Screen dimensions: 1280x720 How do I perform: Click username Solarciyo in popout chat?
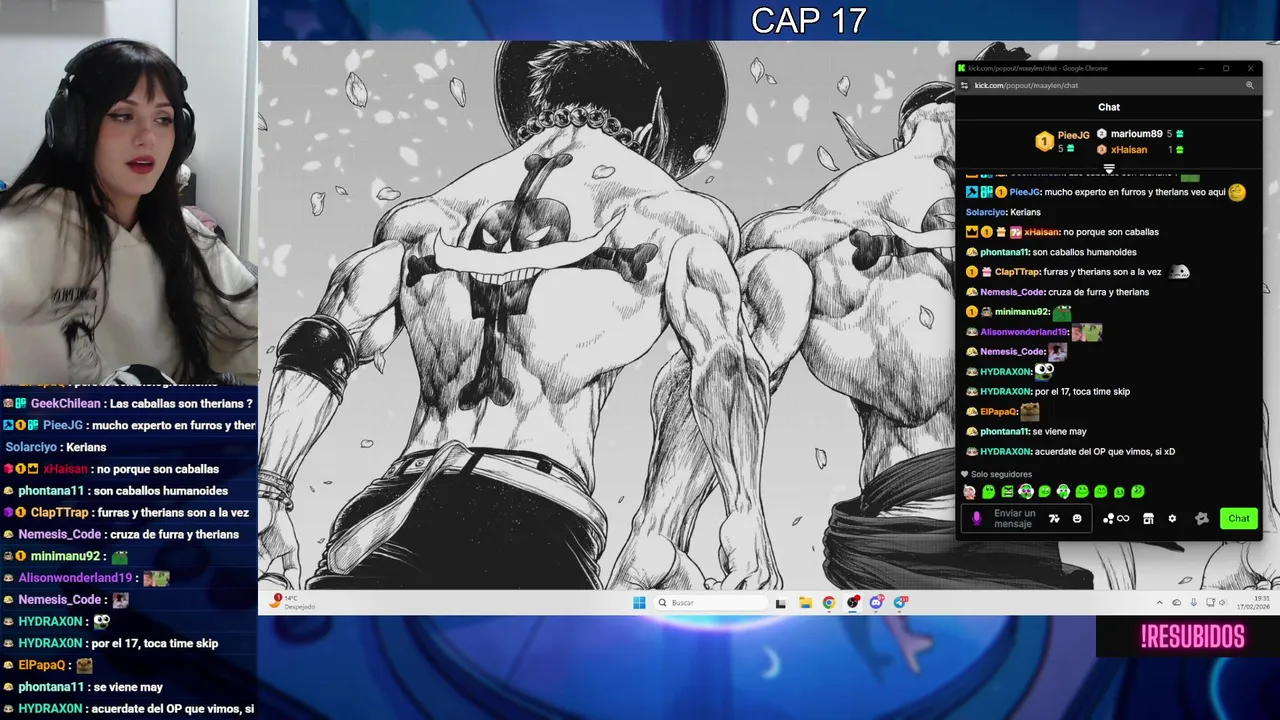(x=985, y=212)
